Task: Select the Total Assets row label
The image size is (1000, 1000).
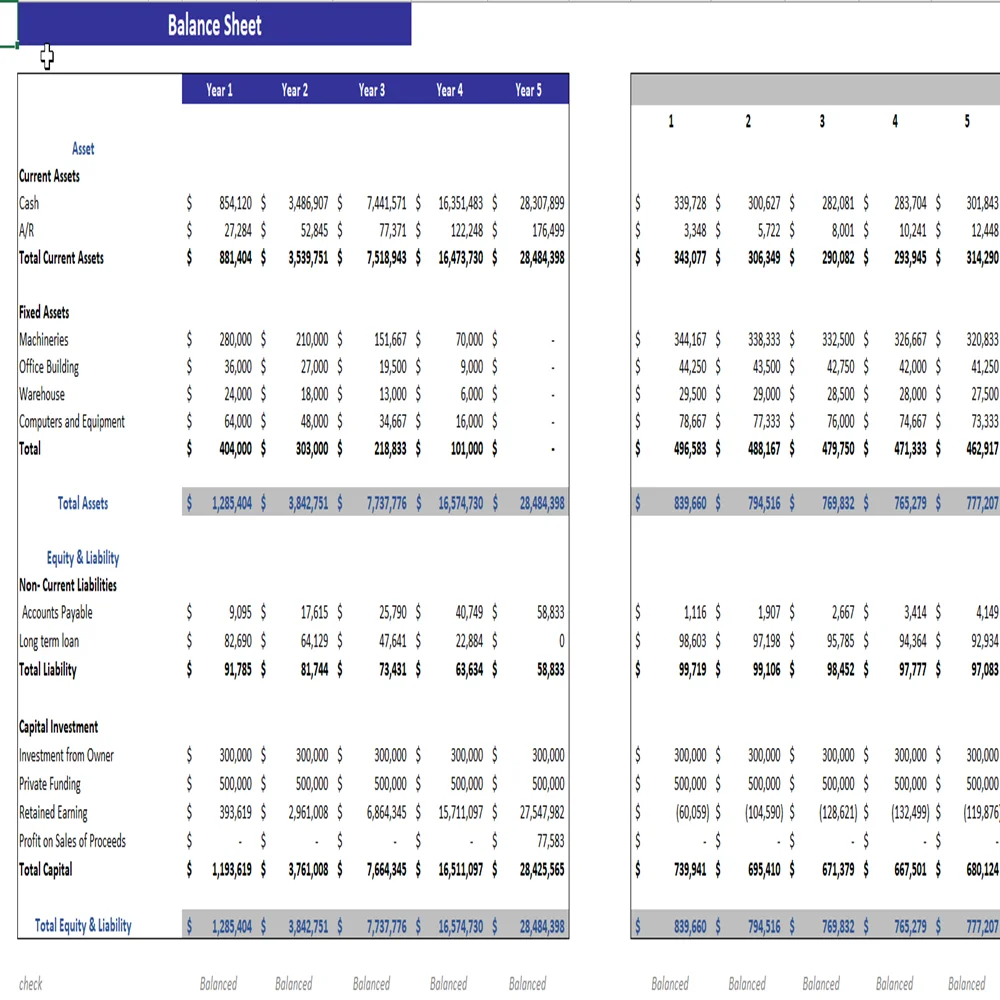Action: (x=82, y=504)
